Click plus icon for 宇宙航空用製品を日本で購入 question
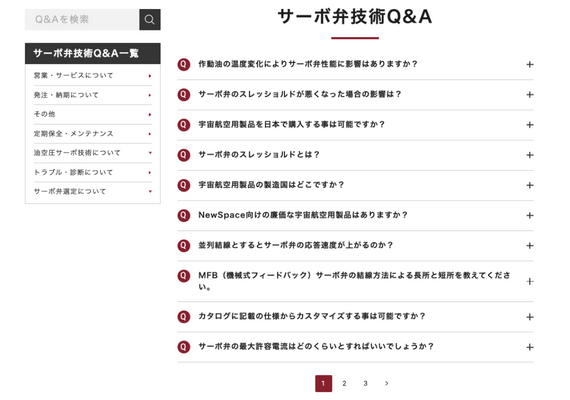Image resolution: width=570 pixels, height=400 pixels. pos(530,125)
